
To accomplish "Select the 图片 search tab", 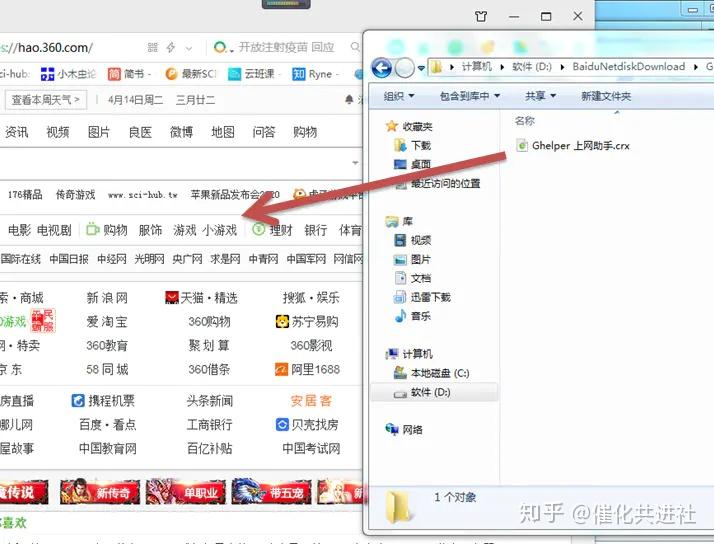I will [x=99, y=132].
